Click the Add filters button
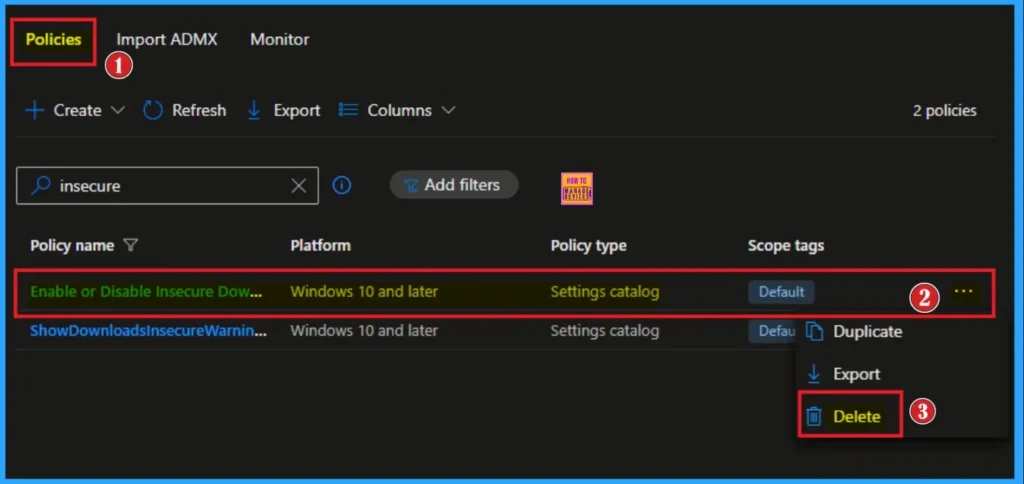 [454, 185]
